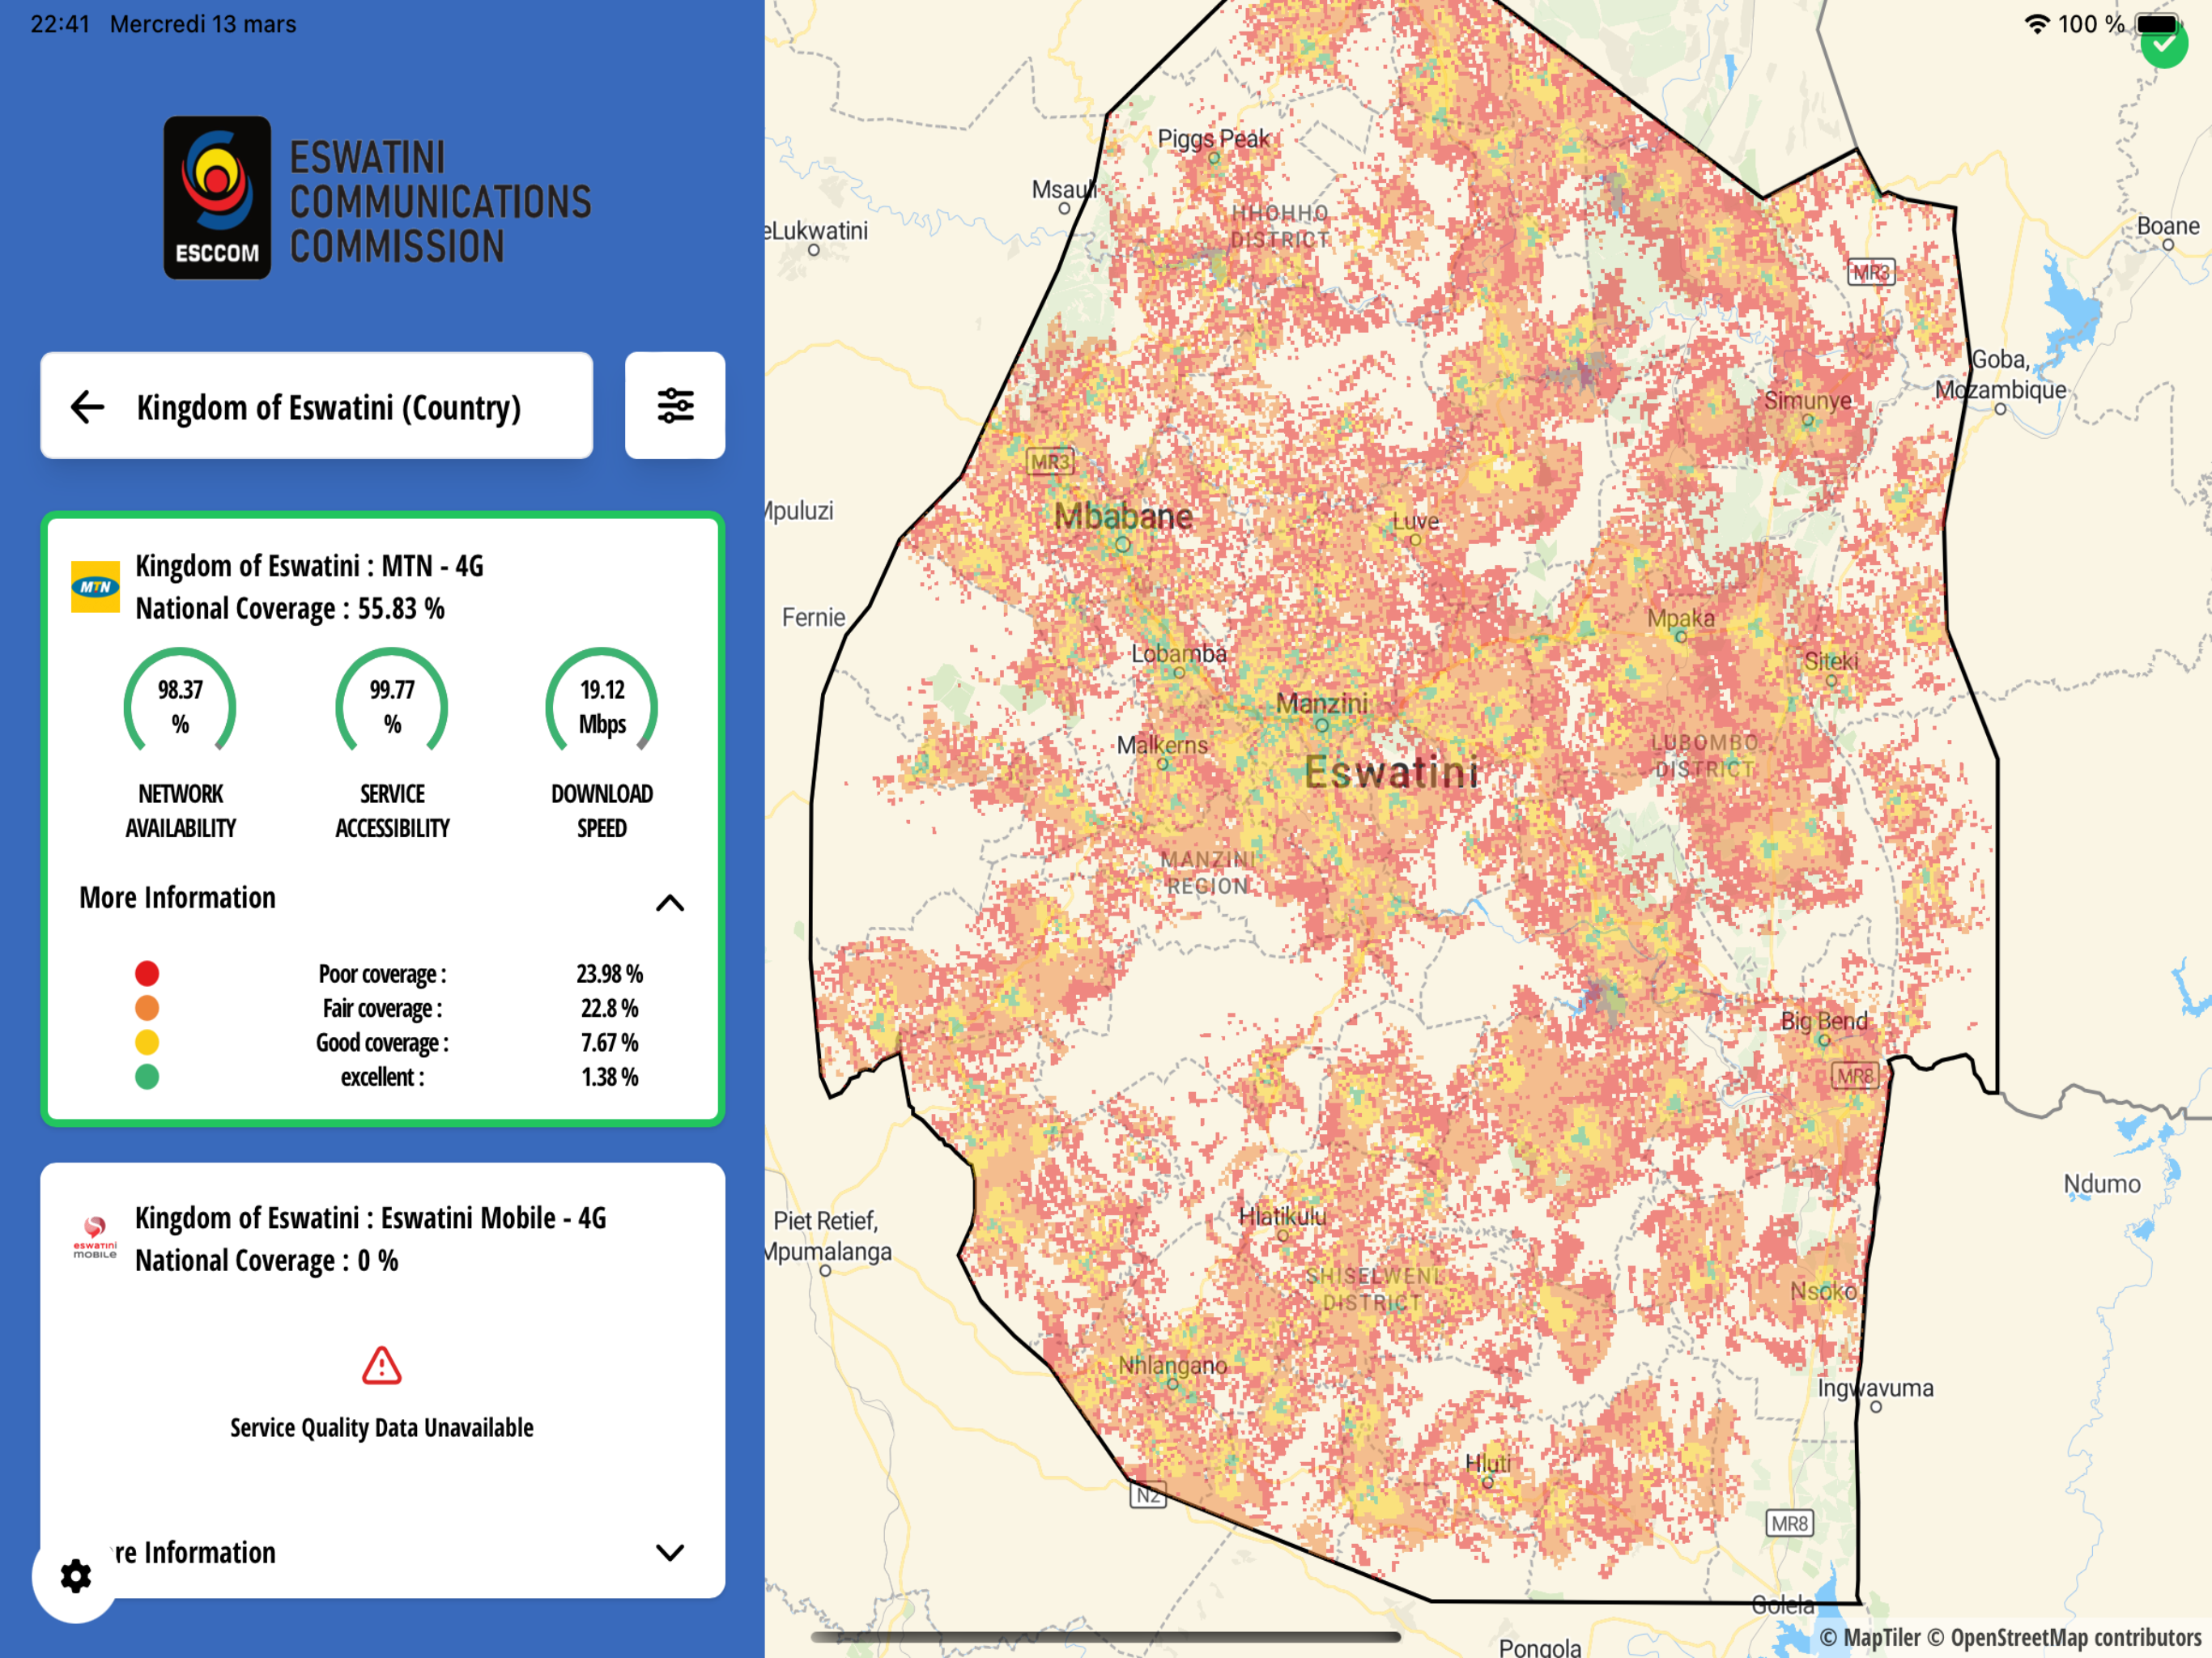Image resolution: width=2212 pixels, height=1658 pixels.
Task: Tap Piggs Peak on the map
Action: pos(1213,139)
